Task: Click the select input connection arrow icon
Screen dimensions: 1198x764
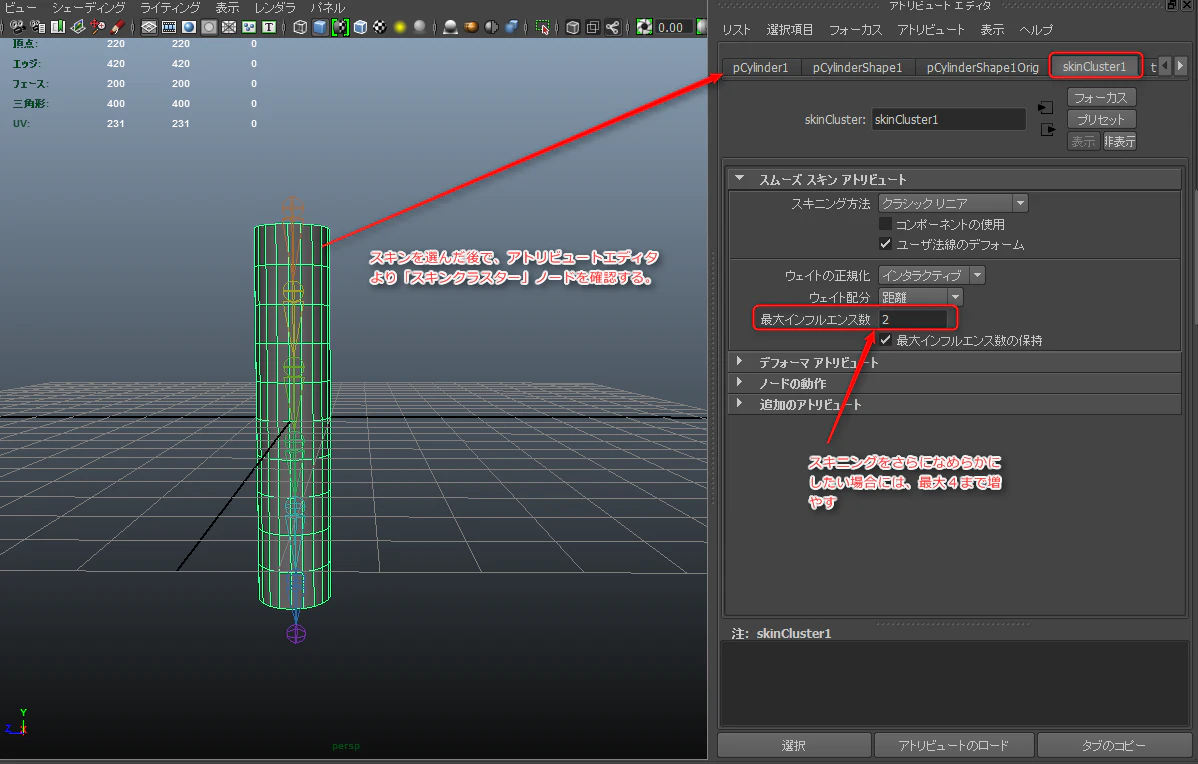Action: pyautogui.click(x=1046, y=108)
